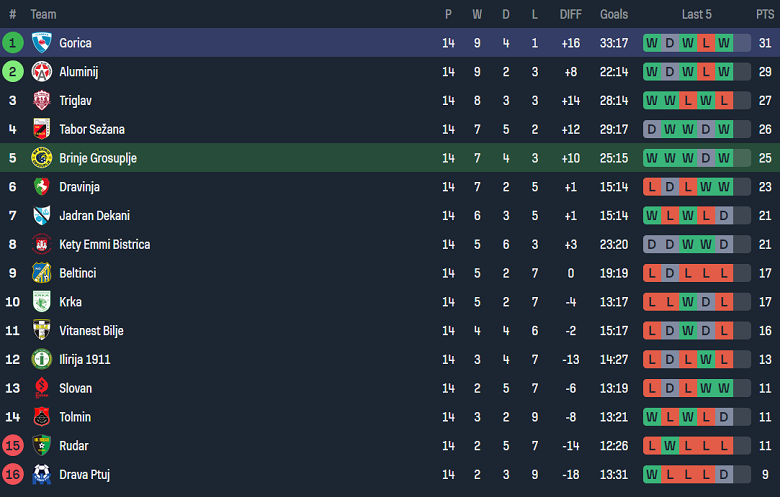Screen dimensions: 780x497
Task: Click the DIFF column header
Action: 571,14
